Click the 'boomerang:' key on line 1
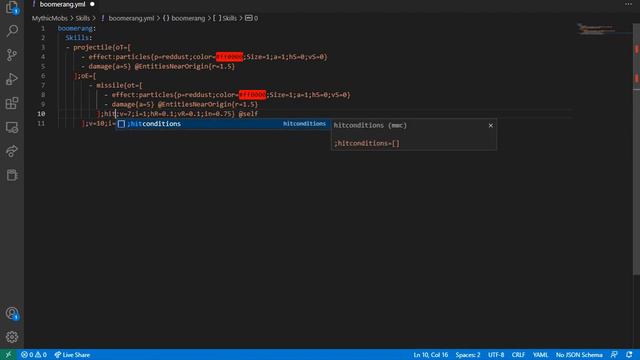Image resolution: width=640 pixels, height=360 pixels. point(77,28)
